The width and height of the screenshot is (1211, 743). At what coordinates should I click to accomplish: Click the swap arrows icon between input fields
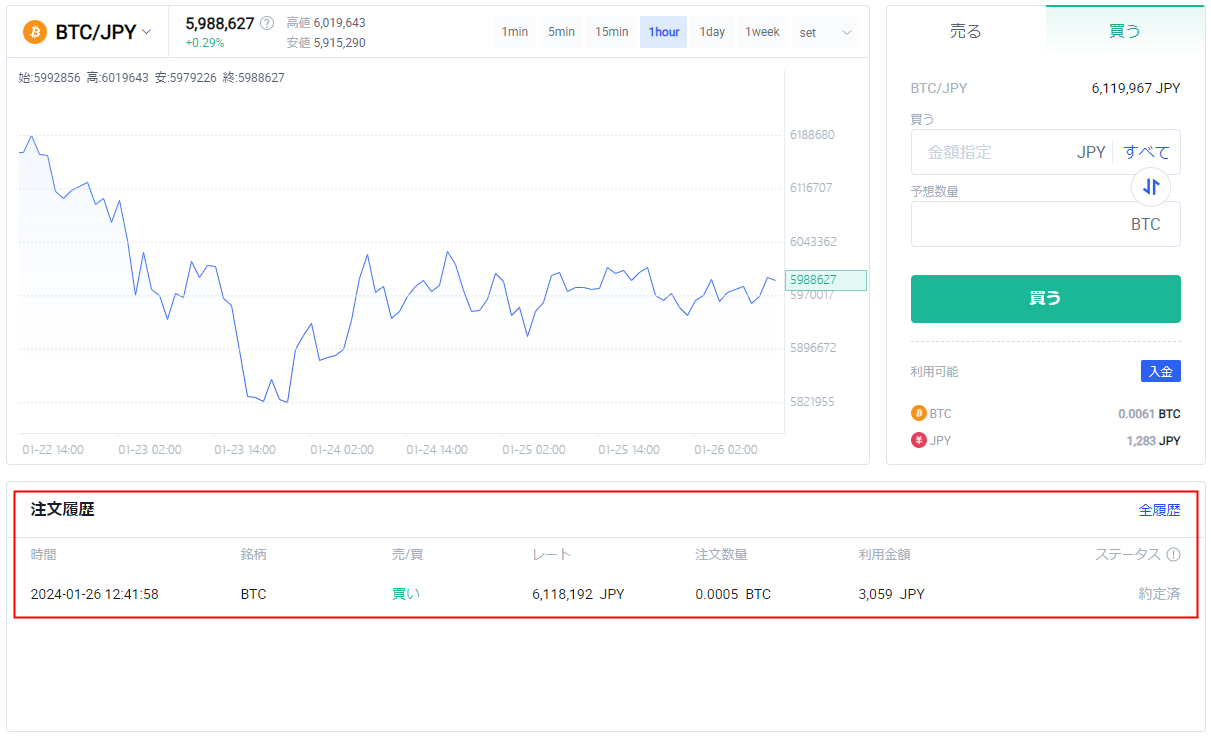[x=1151, y=186]
